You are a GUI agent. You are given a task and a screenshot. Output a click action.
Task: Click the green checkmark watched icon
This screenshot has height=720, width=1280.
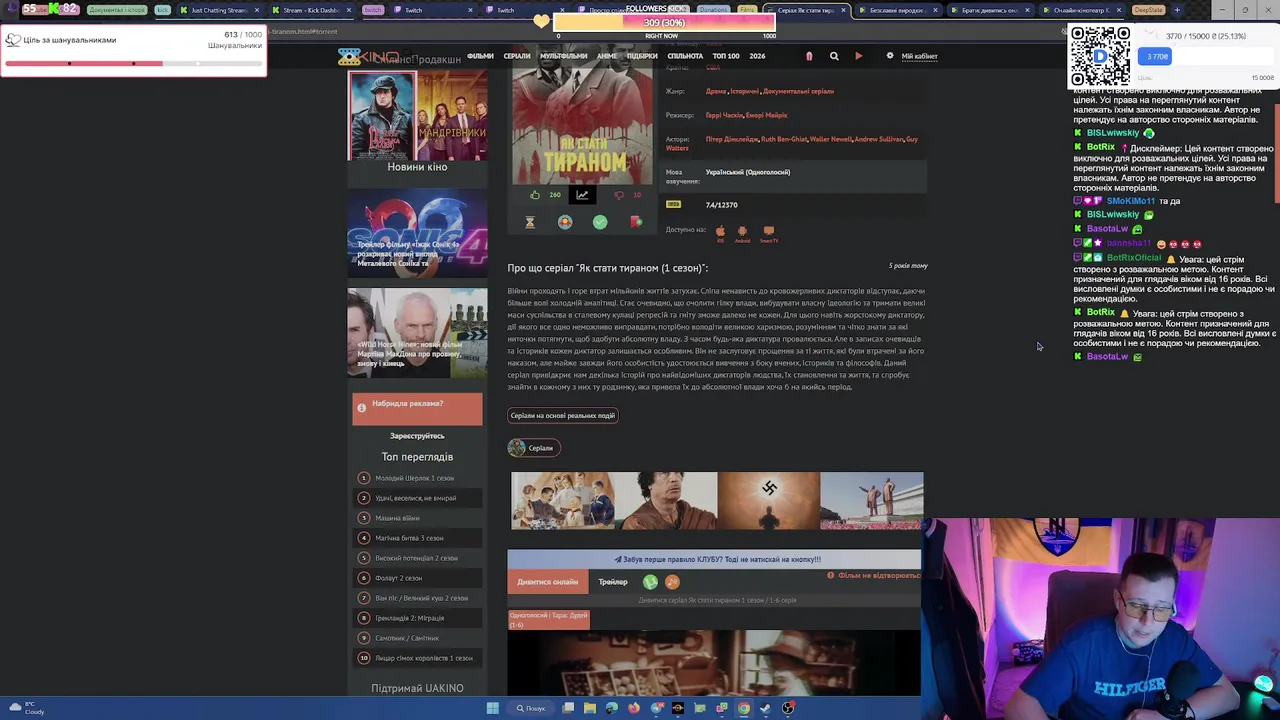600,222
